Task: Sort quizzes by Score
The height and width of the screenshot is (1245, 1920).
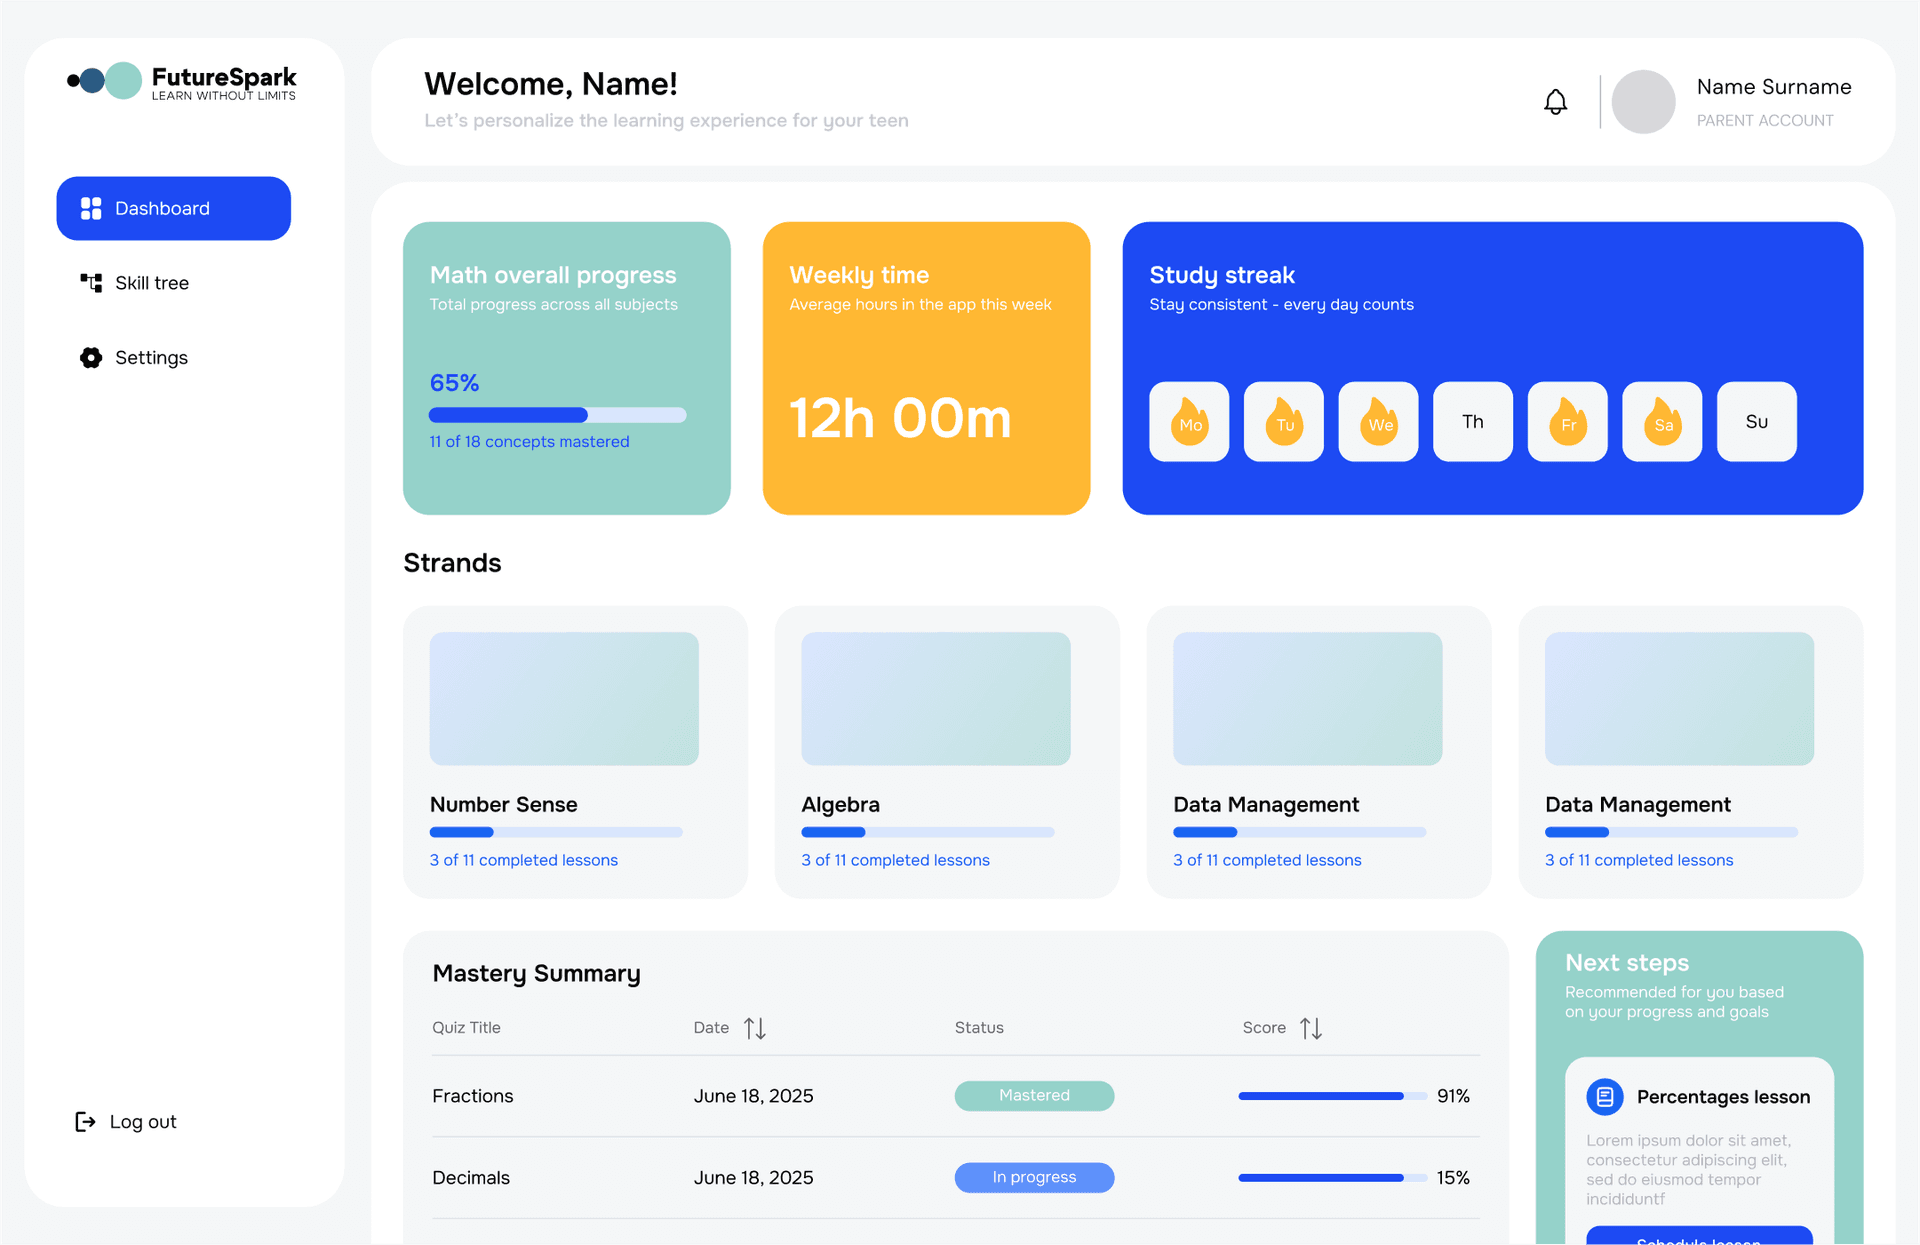Action: (x=1310, y=1027)
